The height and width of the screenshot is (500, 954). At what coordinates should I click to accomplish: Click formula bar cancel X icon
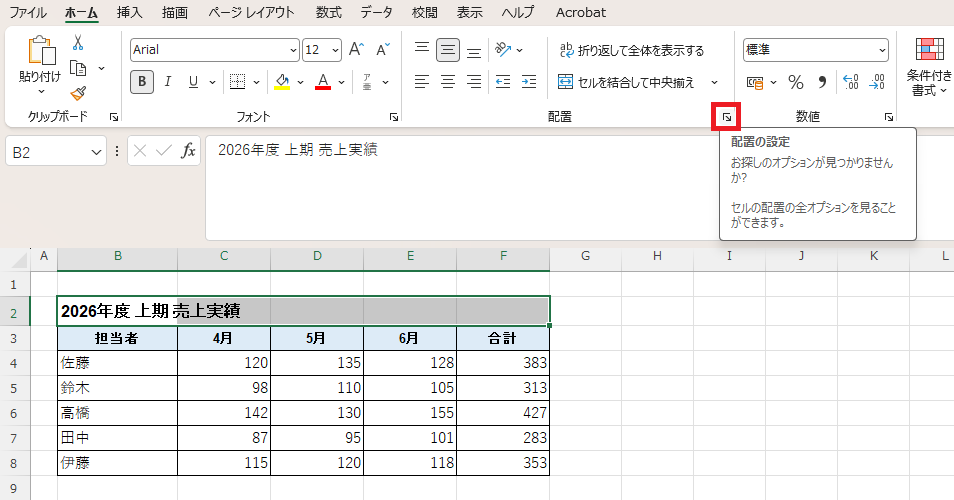(x=140, y=151)
